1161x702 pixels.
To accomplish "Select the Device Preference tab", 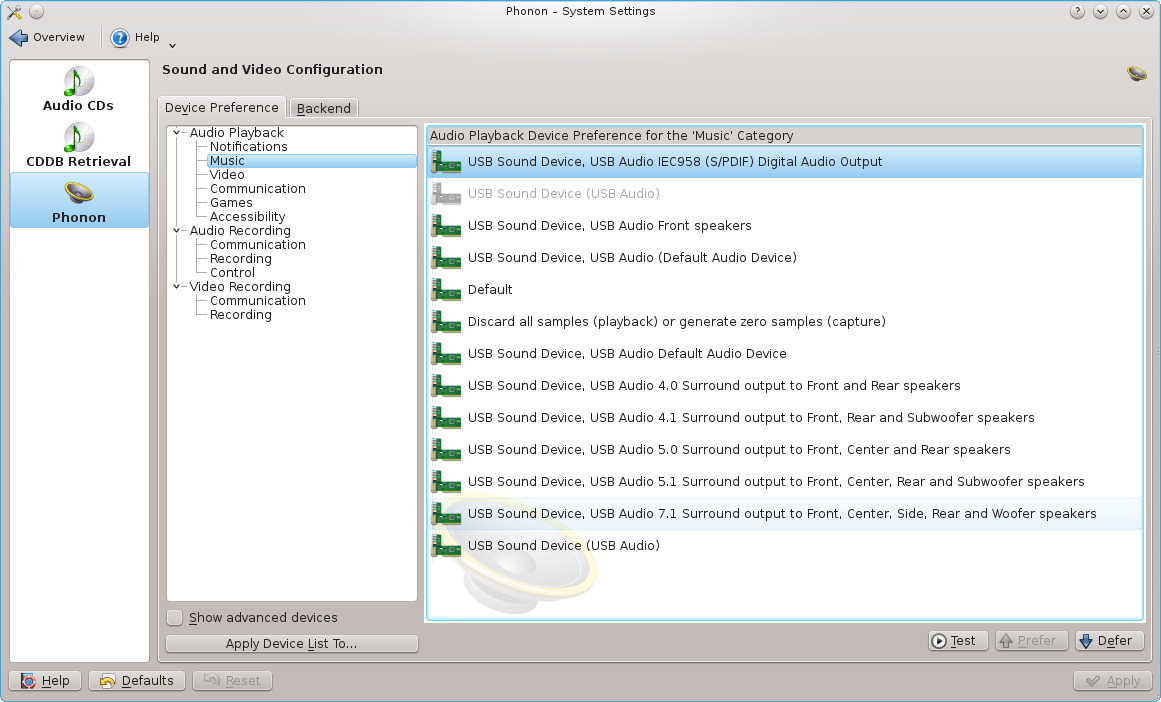I will (221, 107).
